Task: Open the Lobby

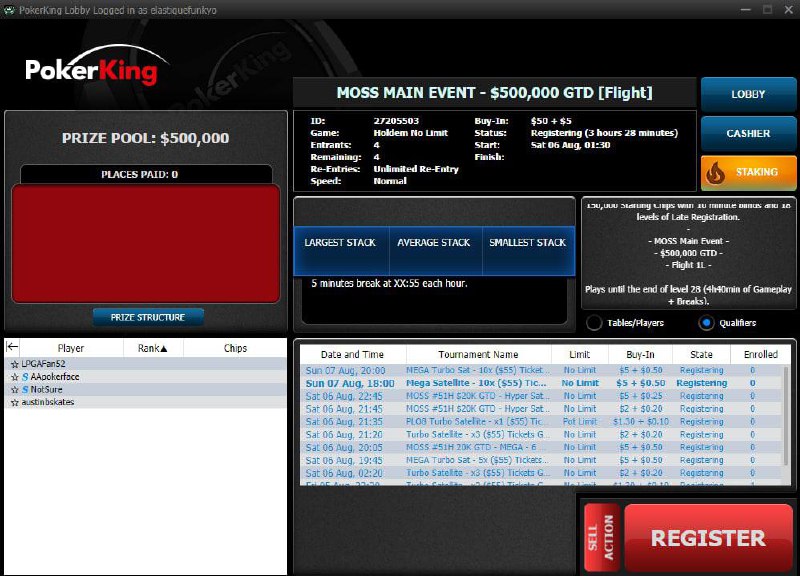Action: [x=748, y=94]
